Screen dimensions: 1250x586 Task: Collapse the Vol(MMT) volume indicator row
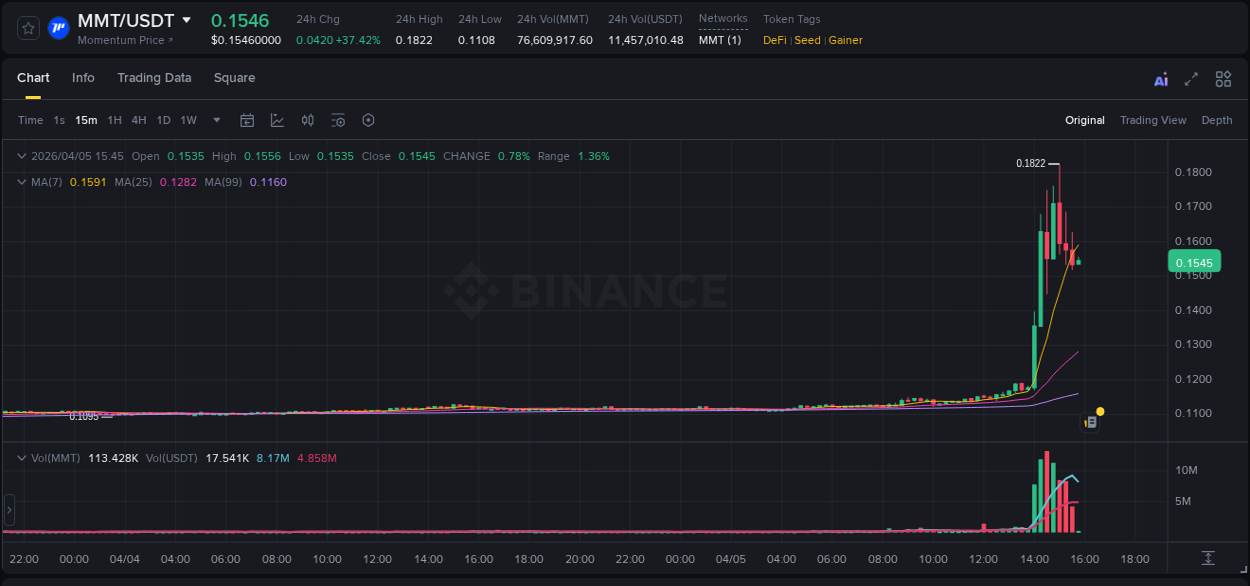pyautogui.click(x=22, y=458)
